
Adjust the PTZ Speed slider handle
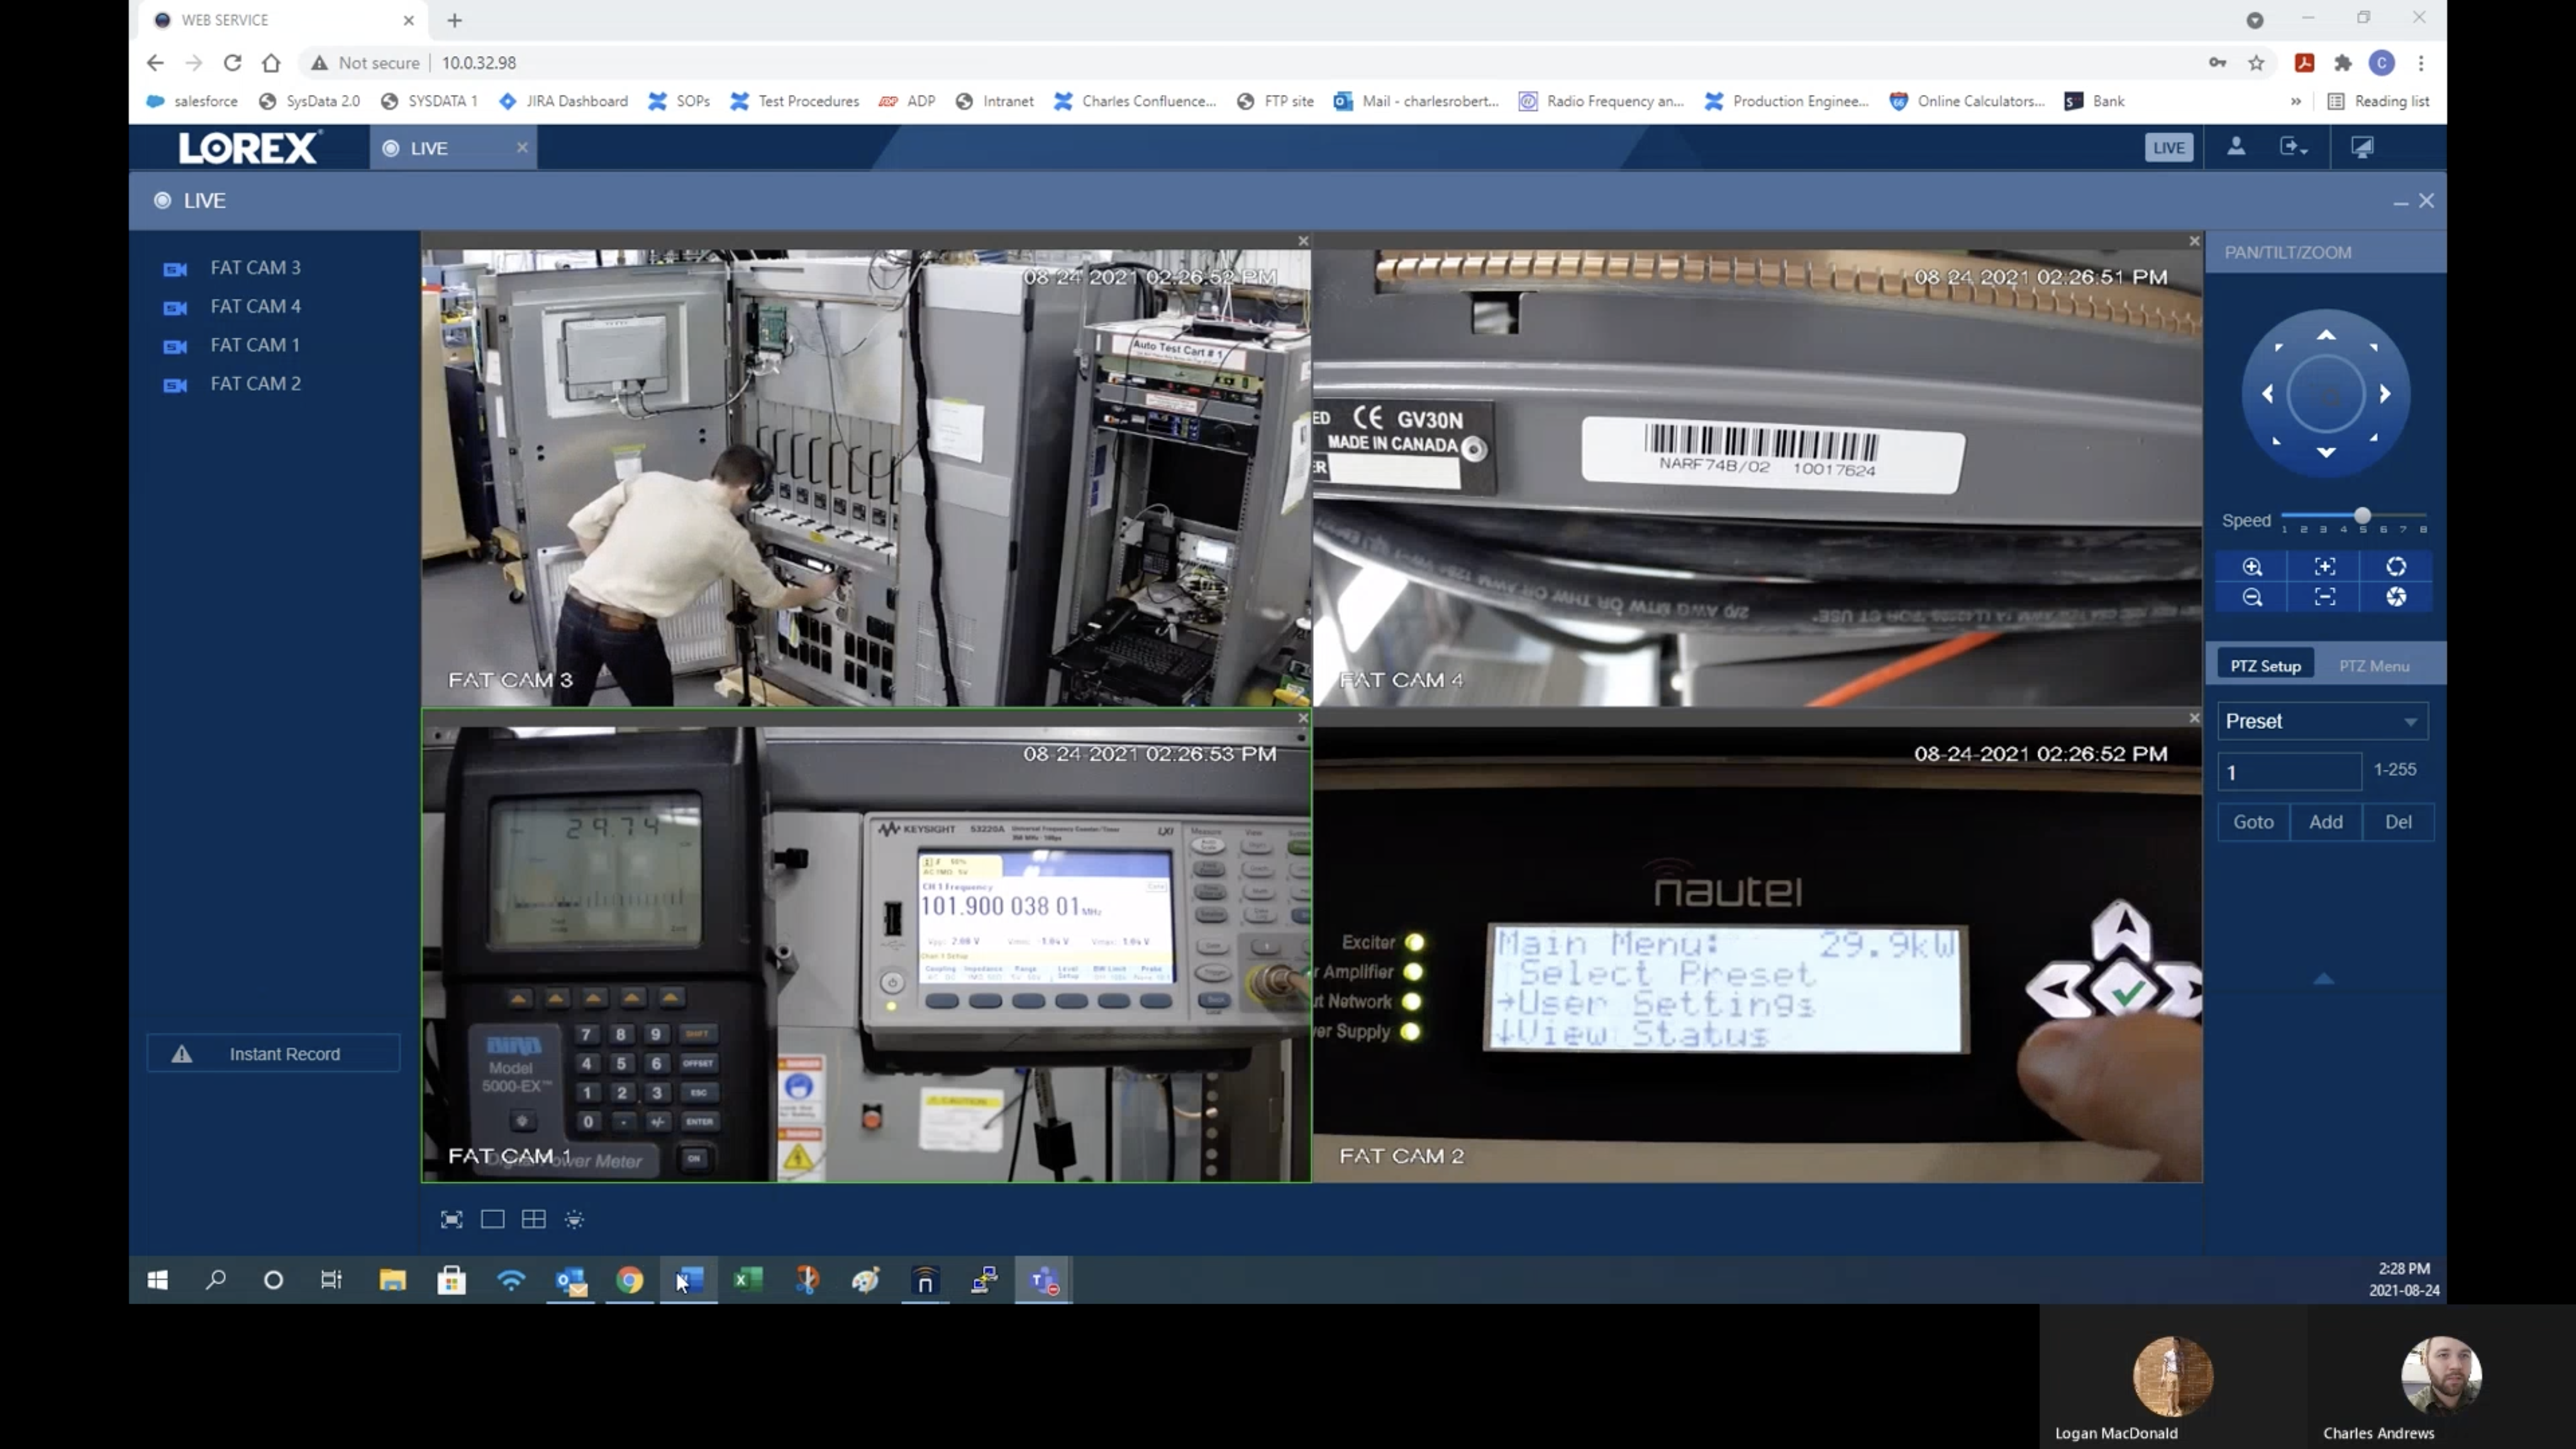coord(2362,516)
